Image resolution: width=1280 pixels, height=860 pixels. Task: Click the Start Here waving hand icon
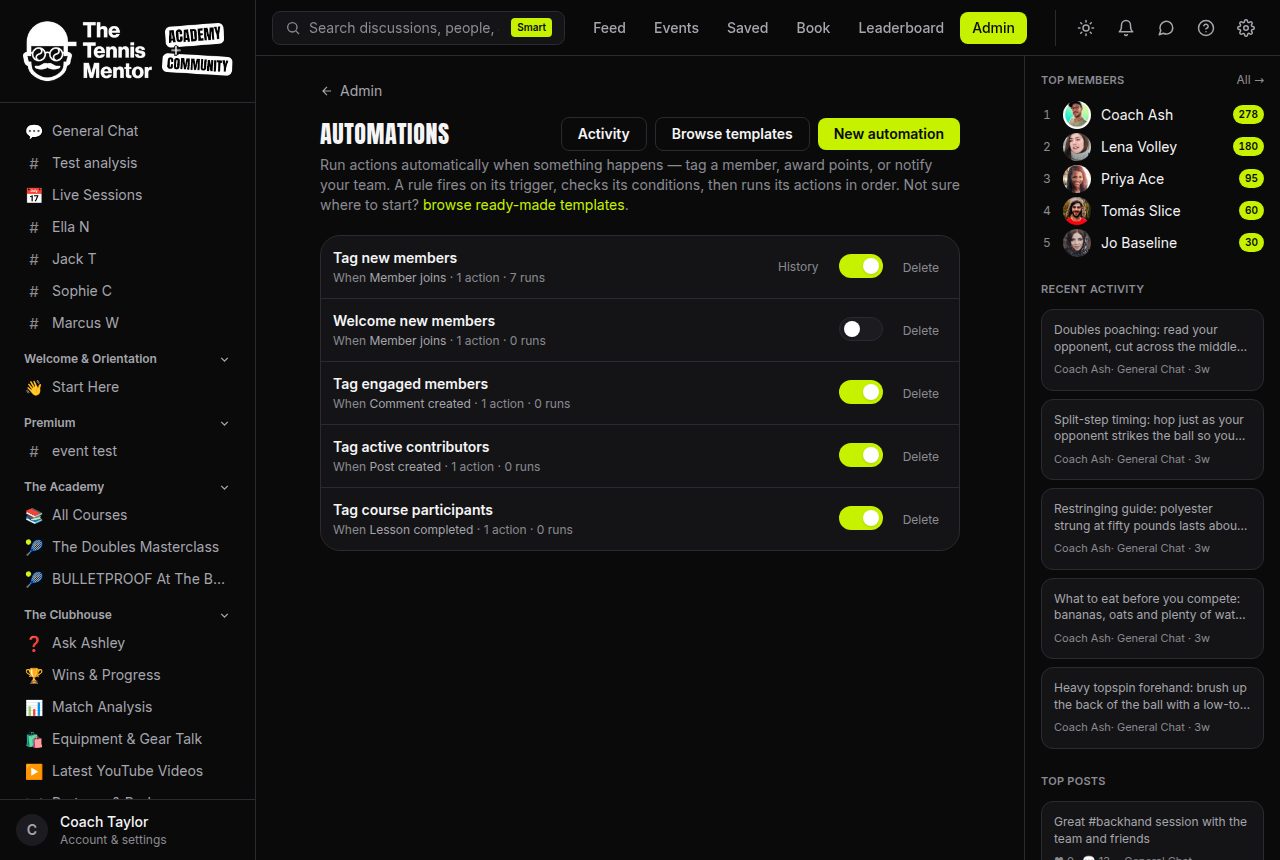(34, 387)
